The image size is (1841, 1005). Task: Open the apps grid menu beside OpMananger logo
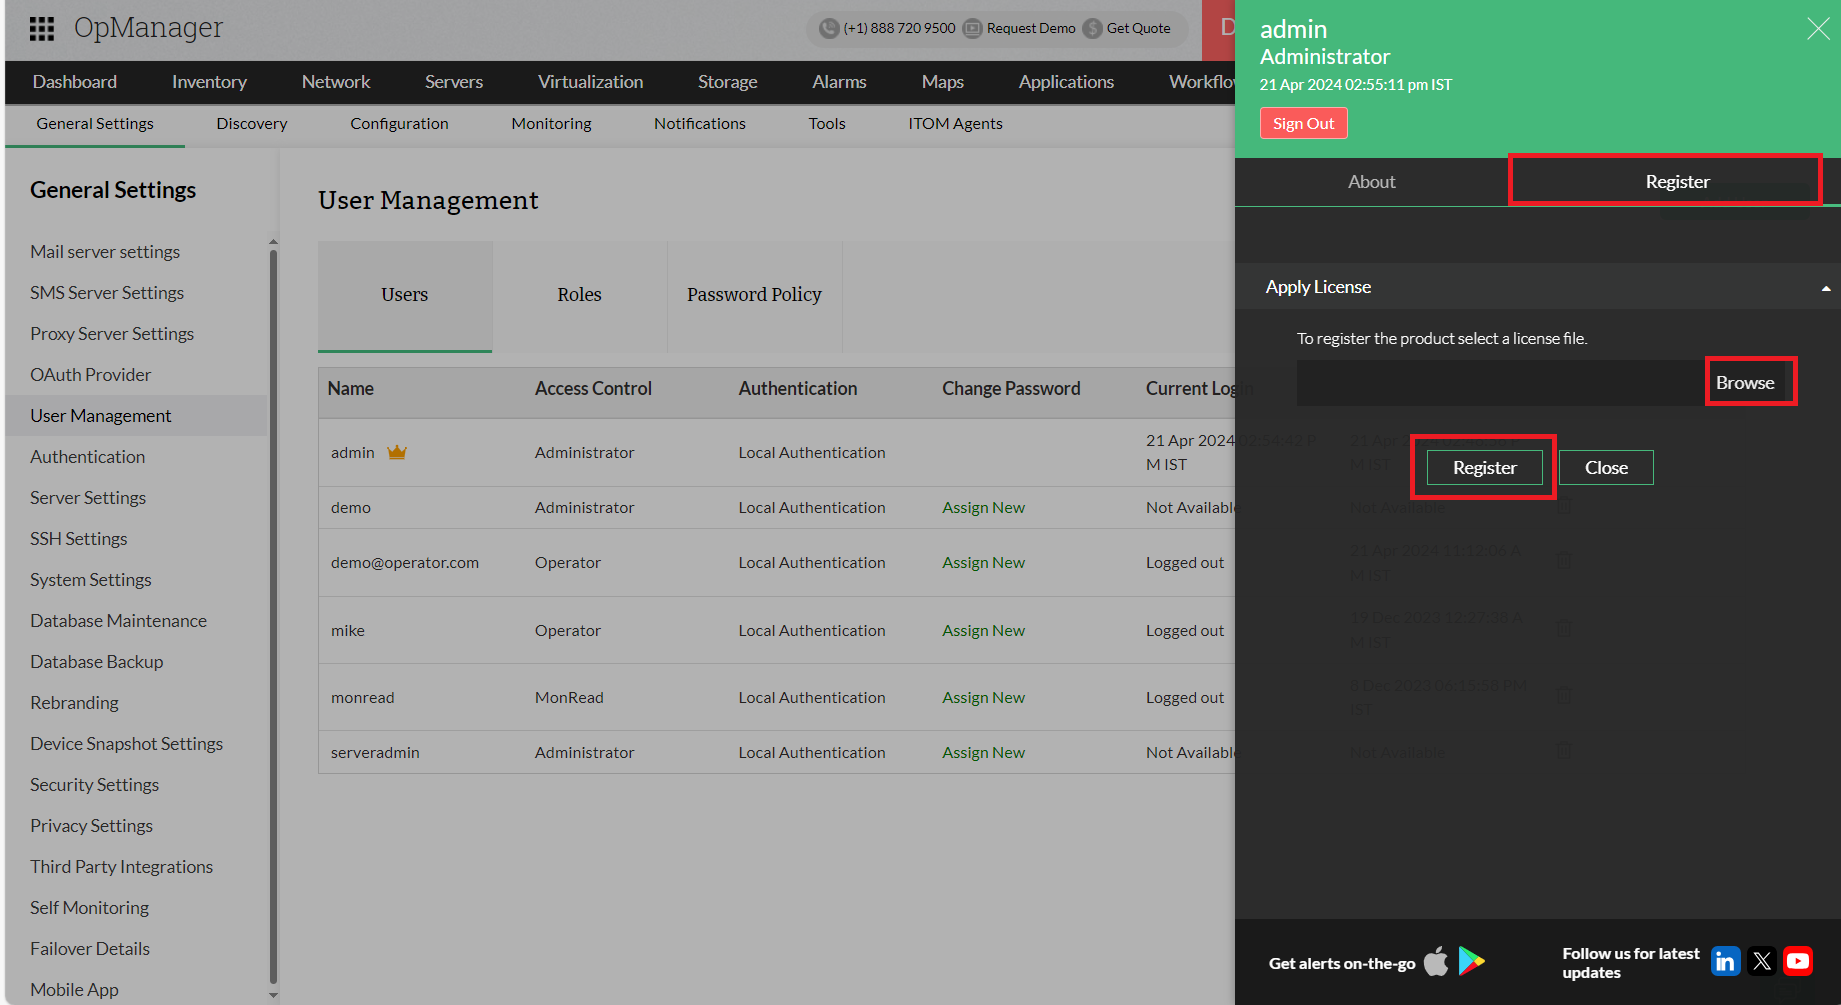tap(42, 29)
